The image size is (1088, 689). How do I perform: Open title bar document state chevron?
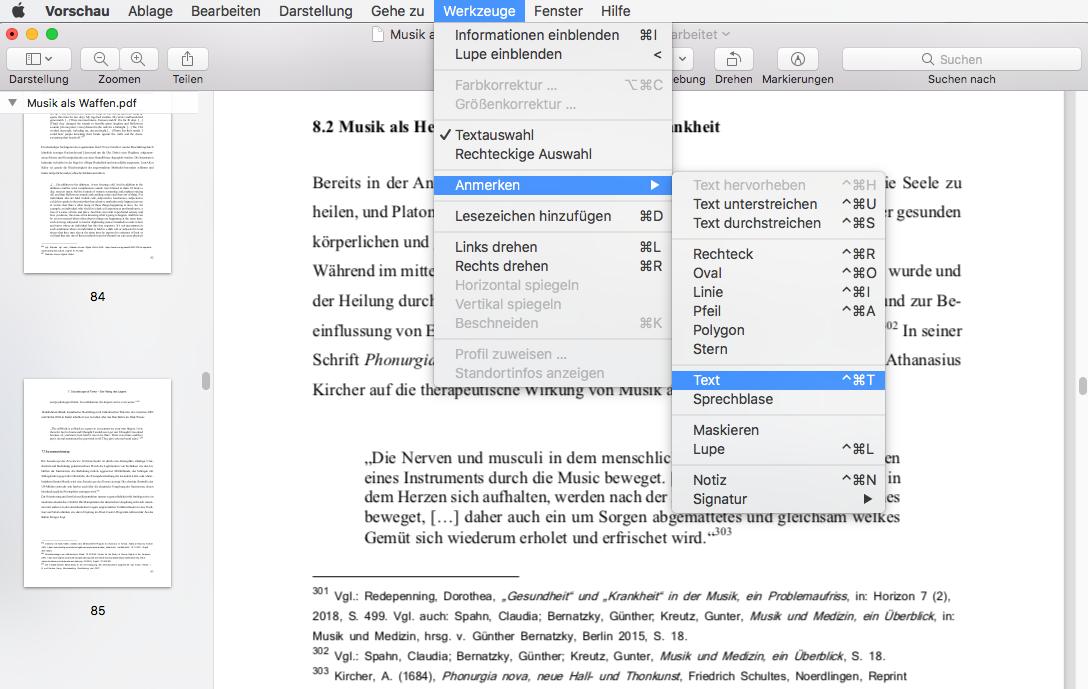(726, 34)
